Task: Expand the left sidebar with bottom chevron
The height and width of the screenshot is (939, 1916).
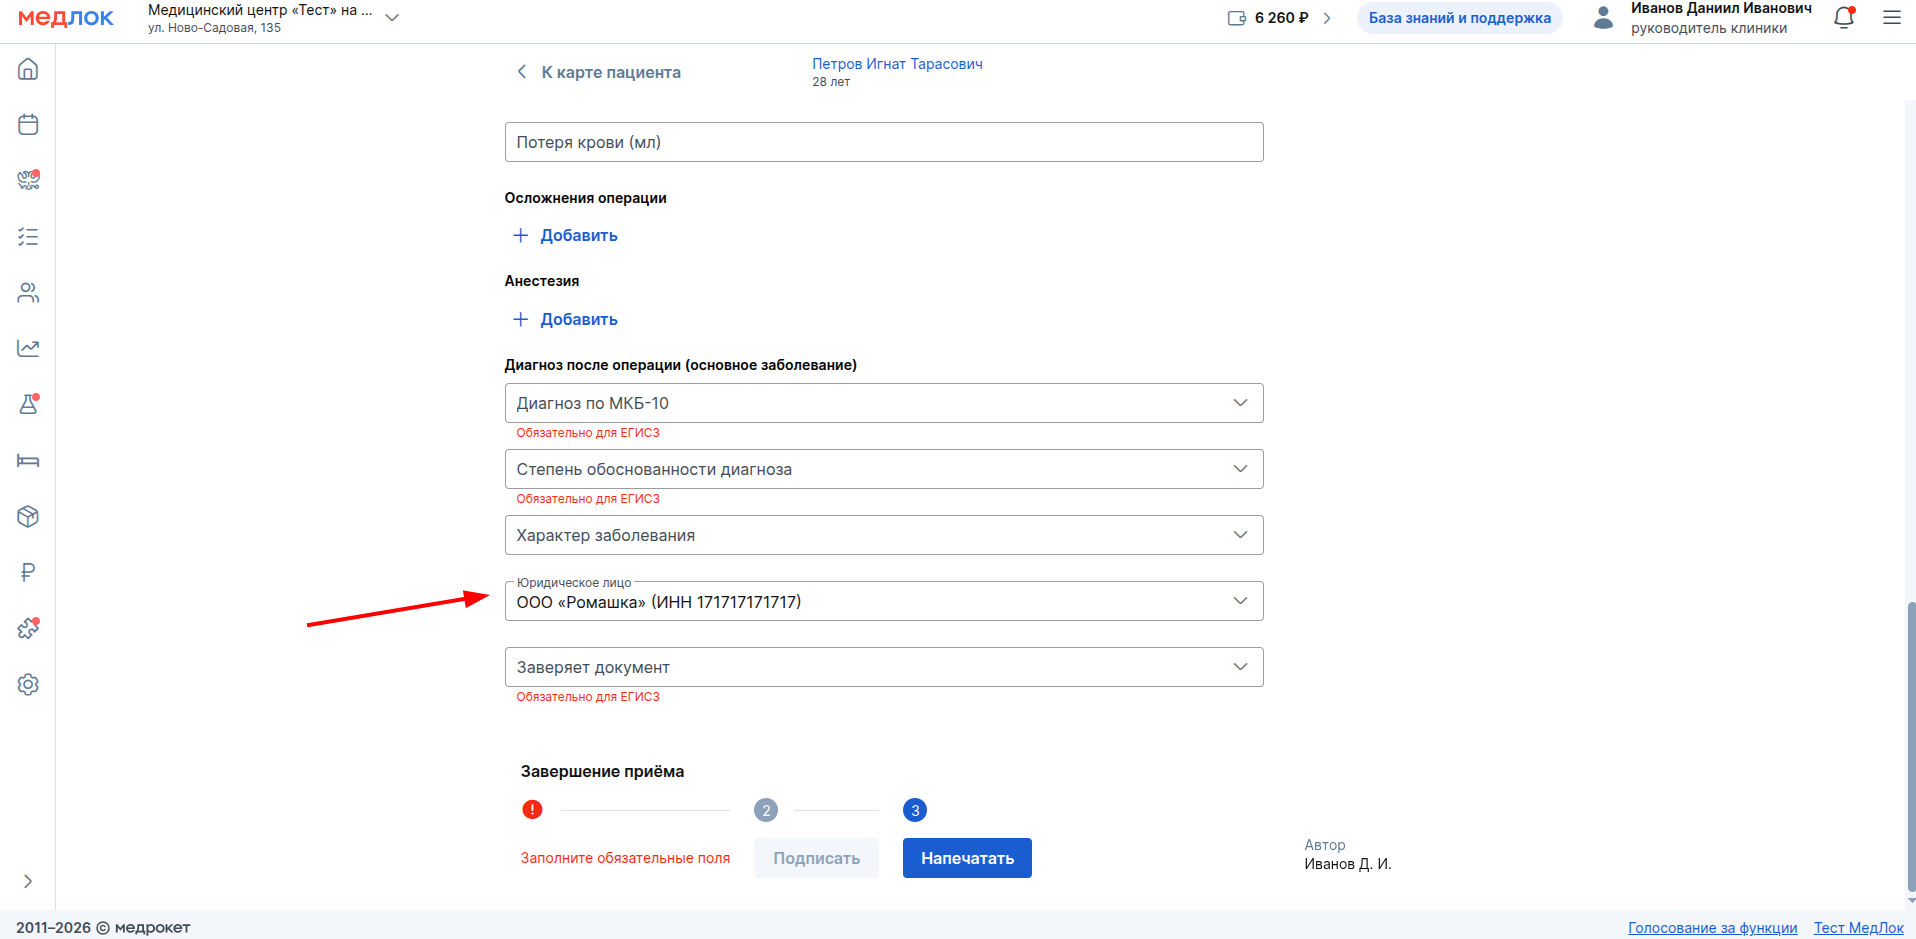Action: [28, 881]
